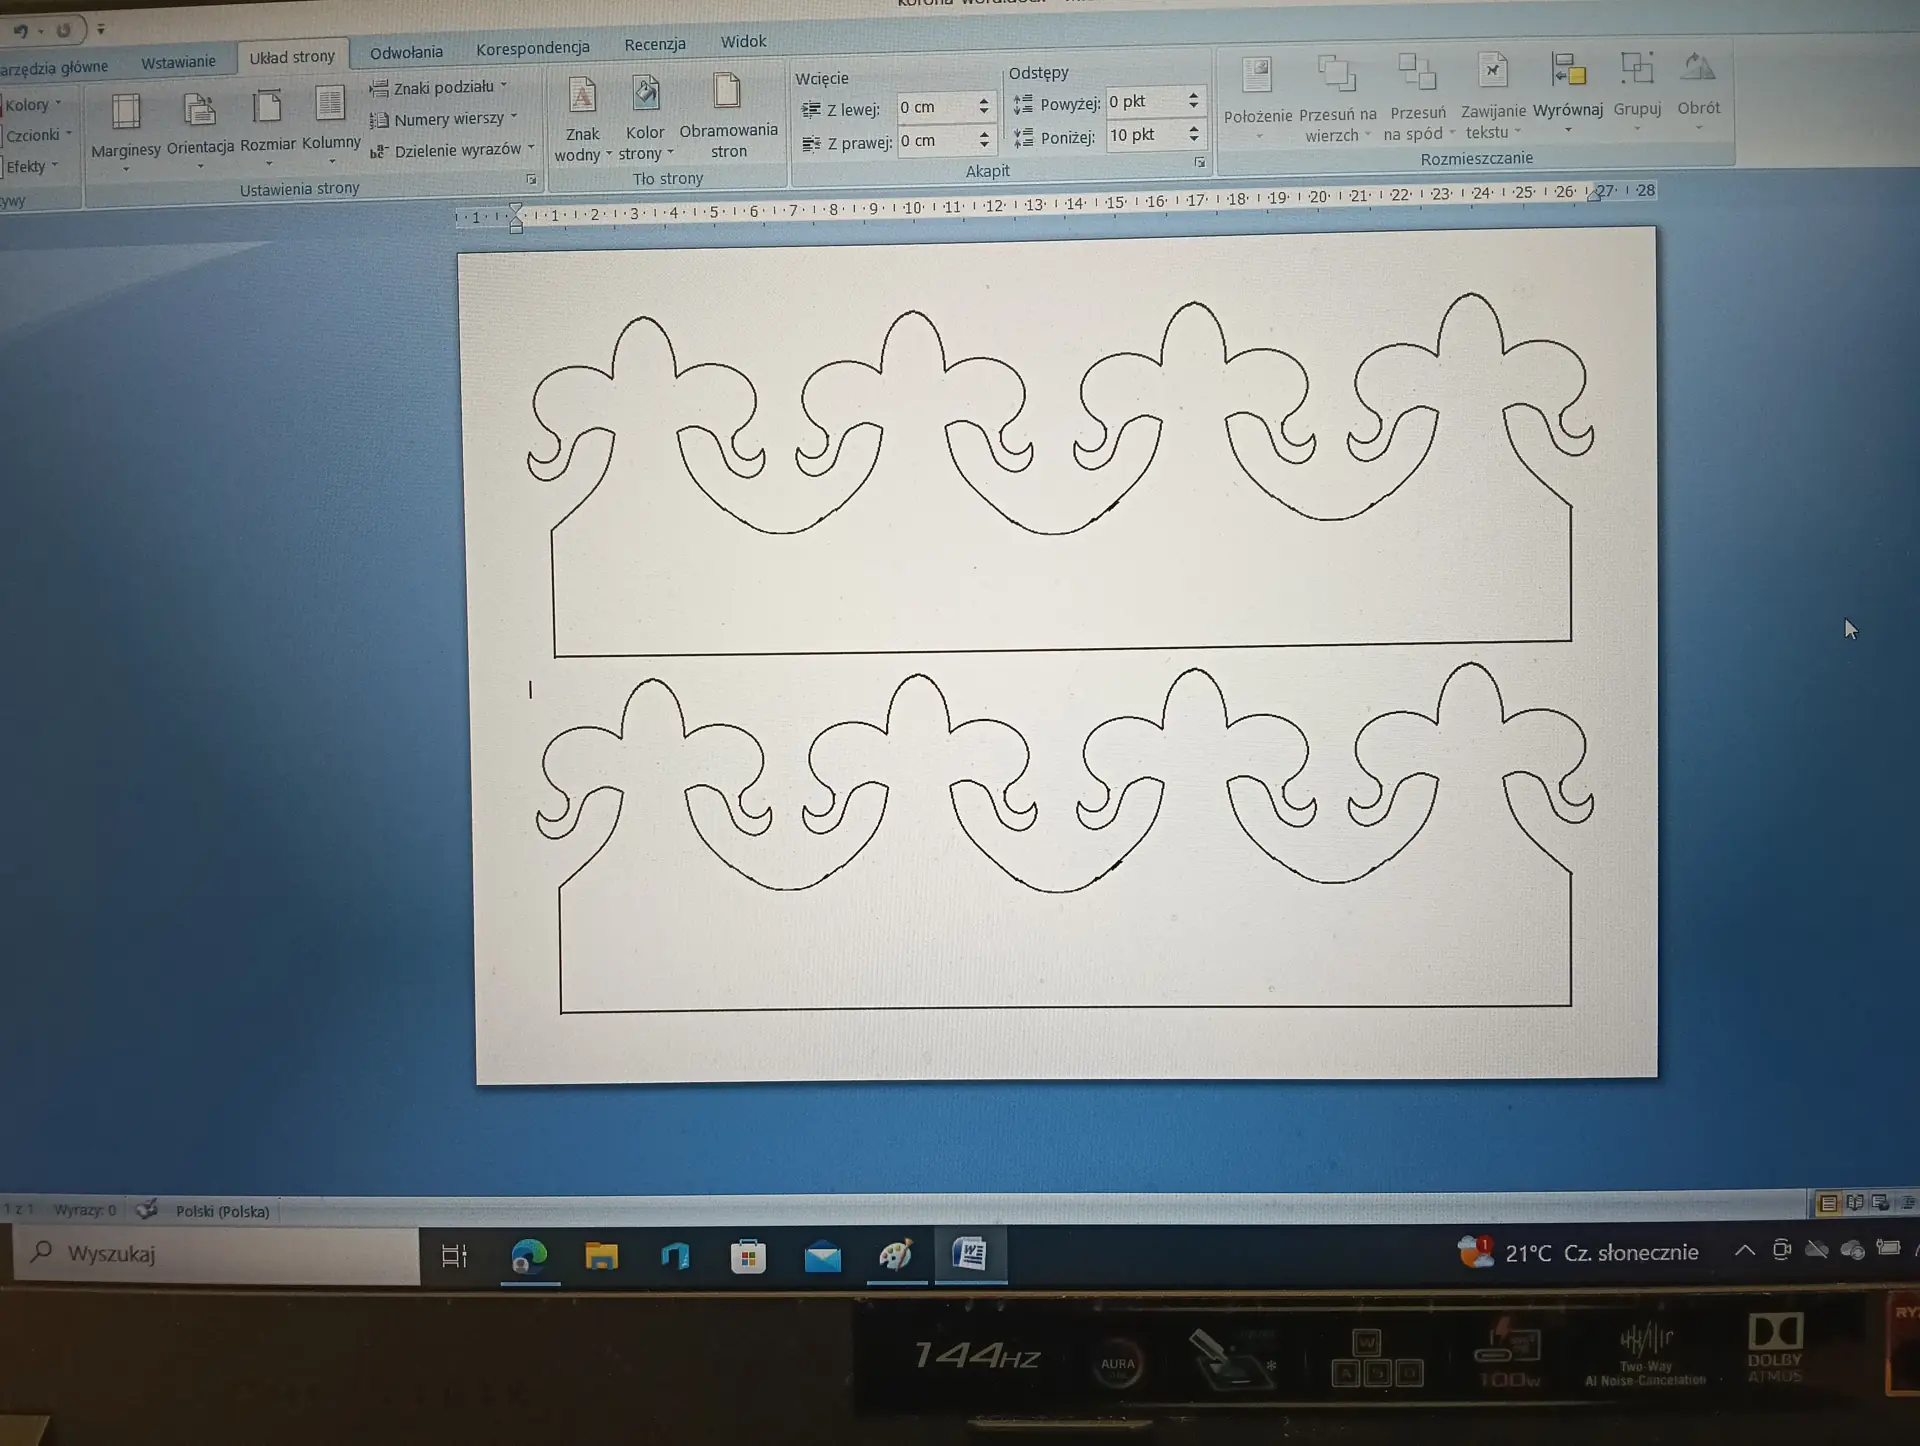This screenshot has height=1446, width=1920.
Task: Click the Z lewej indent input field
Action: pyautogui.click(x=935, y=107)
